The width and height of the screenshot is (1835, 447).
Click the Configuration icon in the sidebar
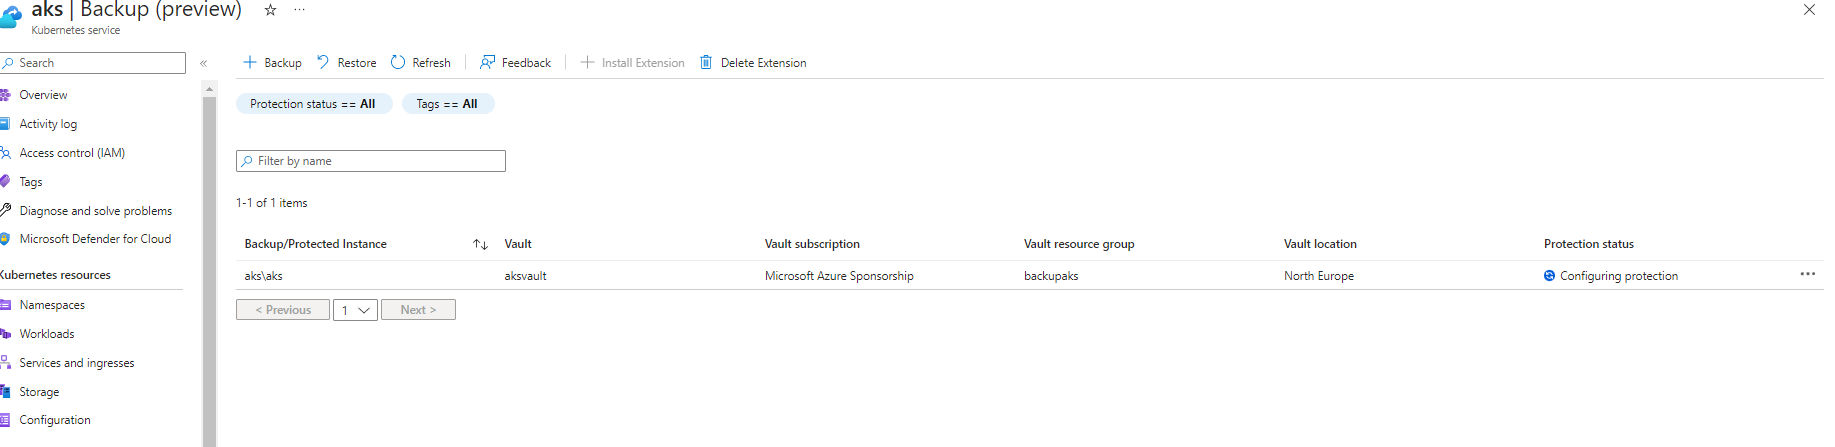click(5, 420)
